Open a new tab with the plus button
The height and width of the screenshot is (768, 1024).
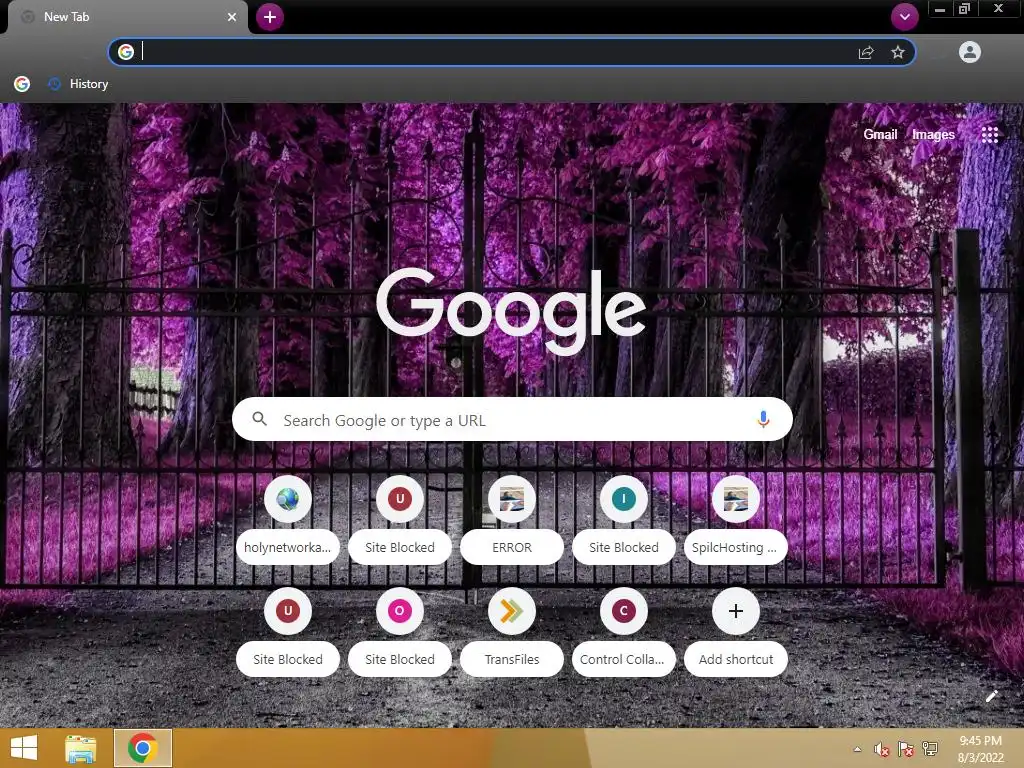pos(270,17)
